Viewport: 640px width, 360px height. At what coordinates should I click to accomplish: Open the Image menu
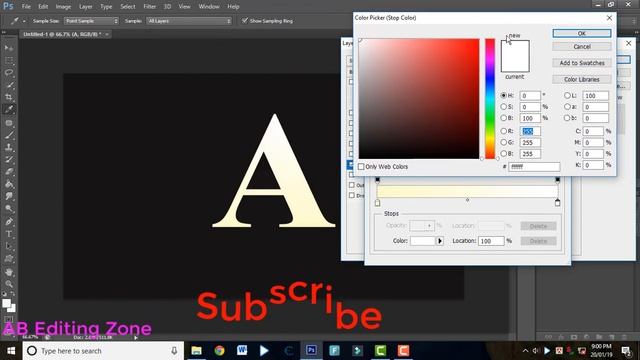click(x=63, y=7)
